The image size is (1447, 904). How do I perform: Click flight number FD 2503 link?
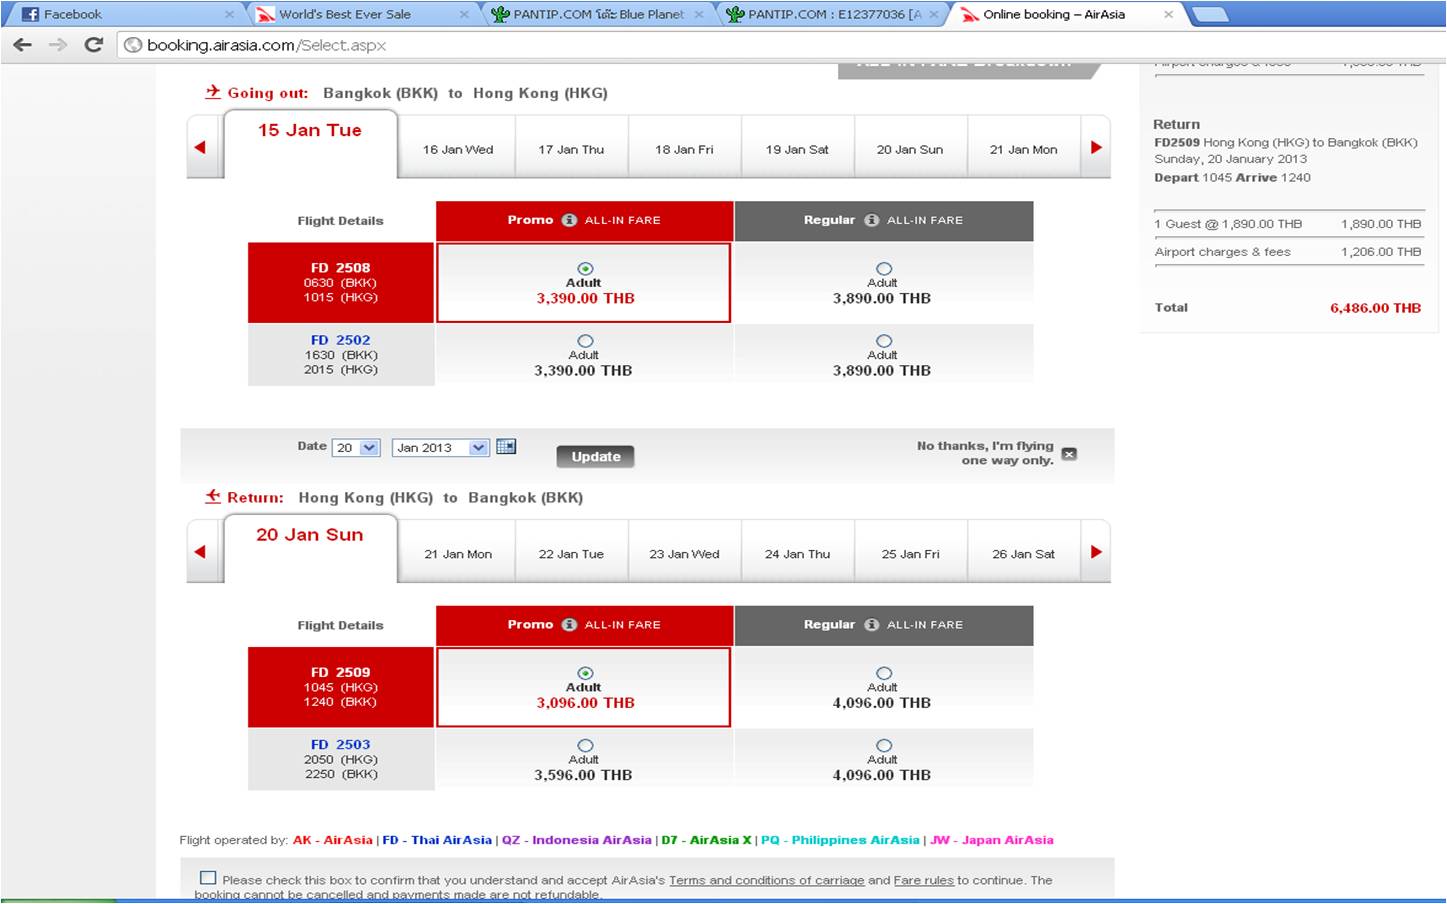click(x=340, y=744)
